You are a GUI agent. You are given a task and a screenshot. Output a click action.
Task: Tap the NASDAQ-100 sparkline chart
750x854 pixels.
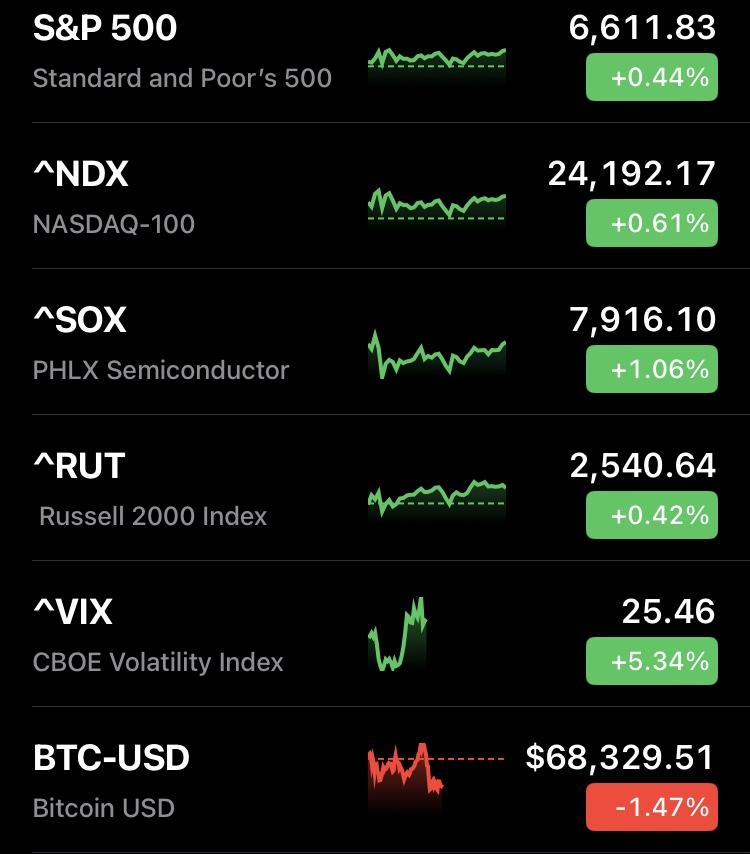coord(437,205)
